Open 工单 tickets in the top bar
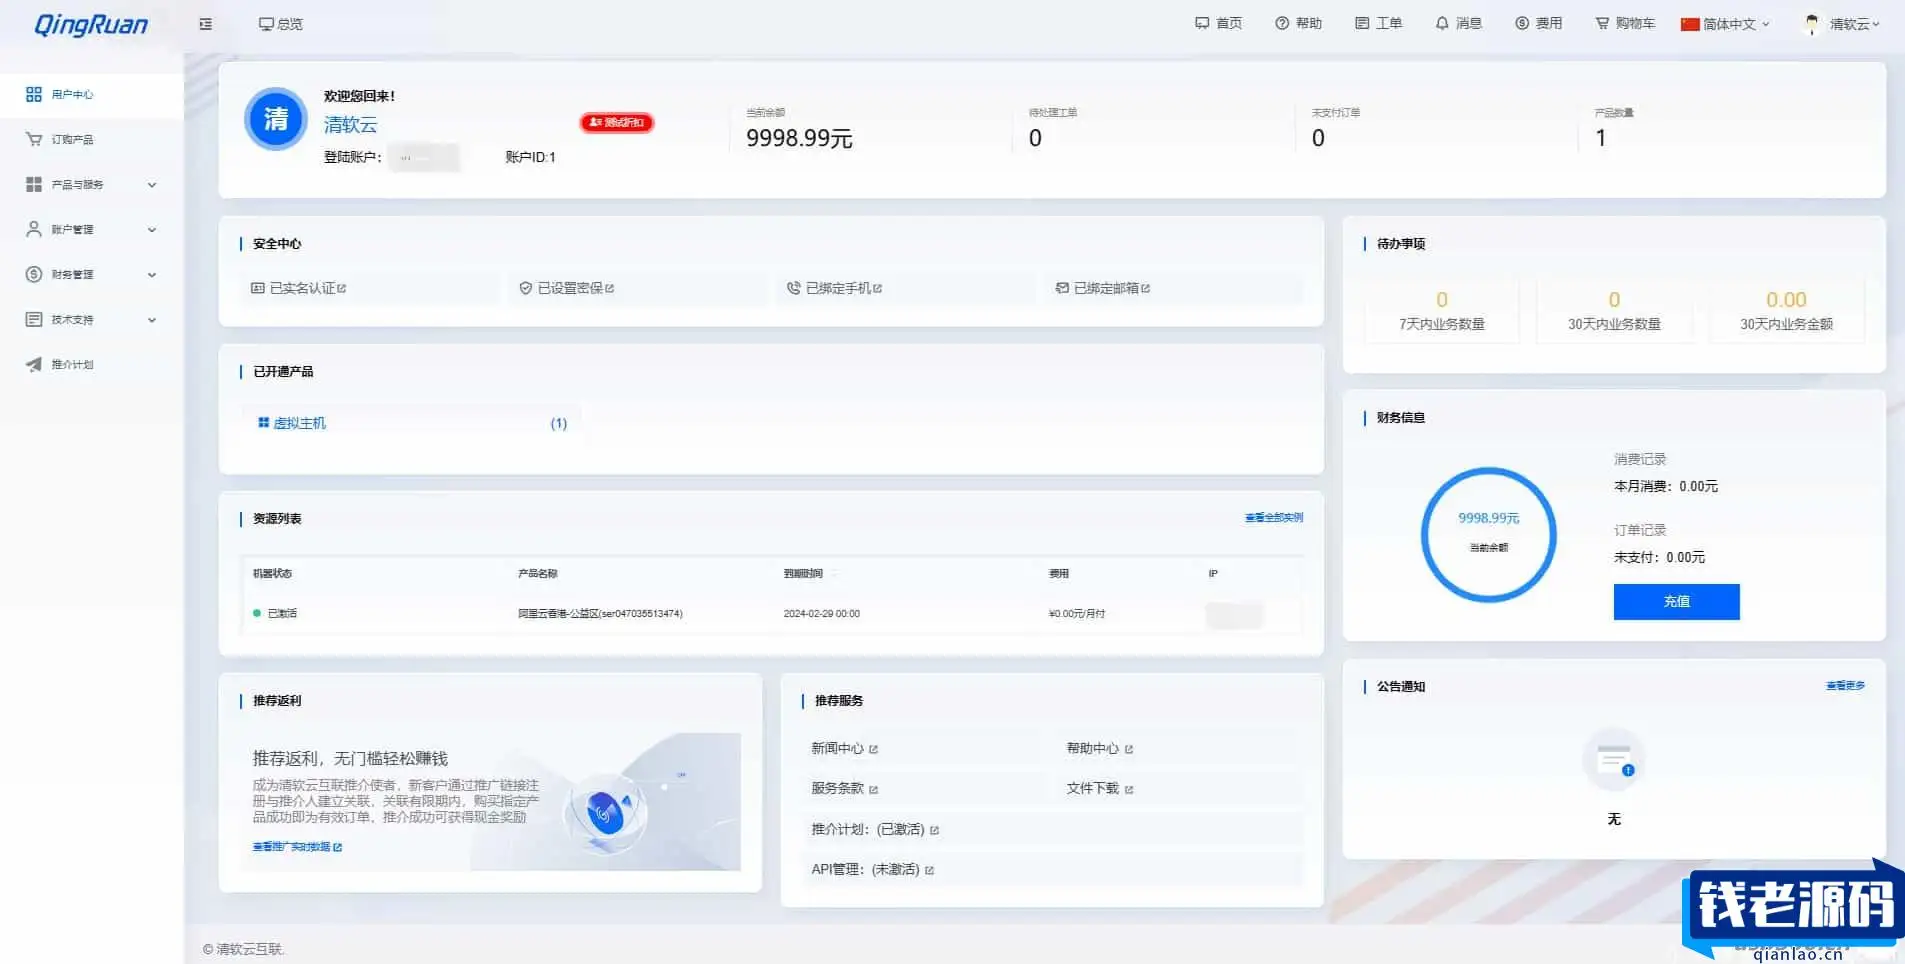1905x964 pixels. pos(1379,23)
